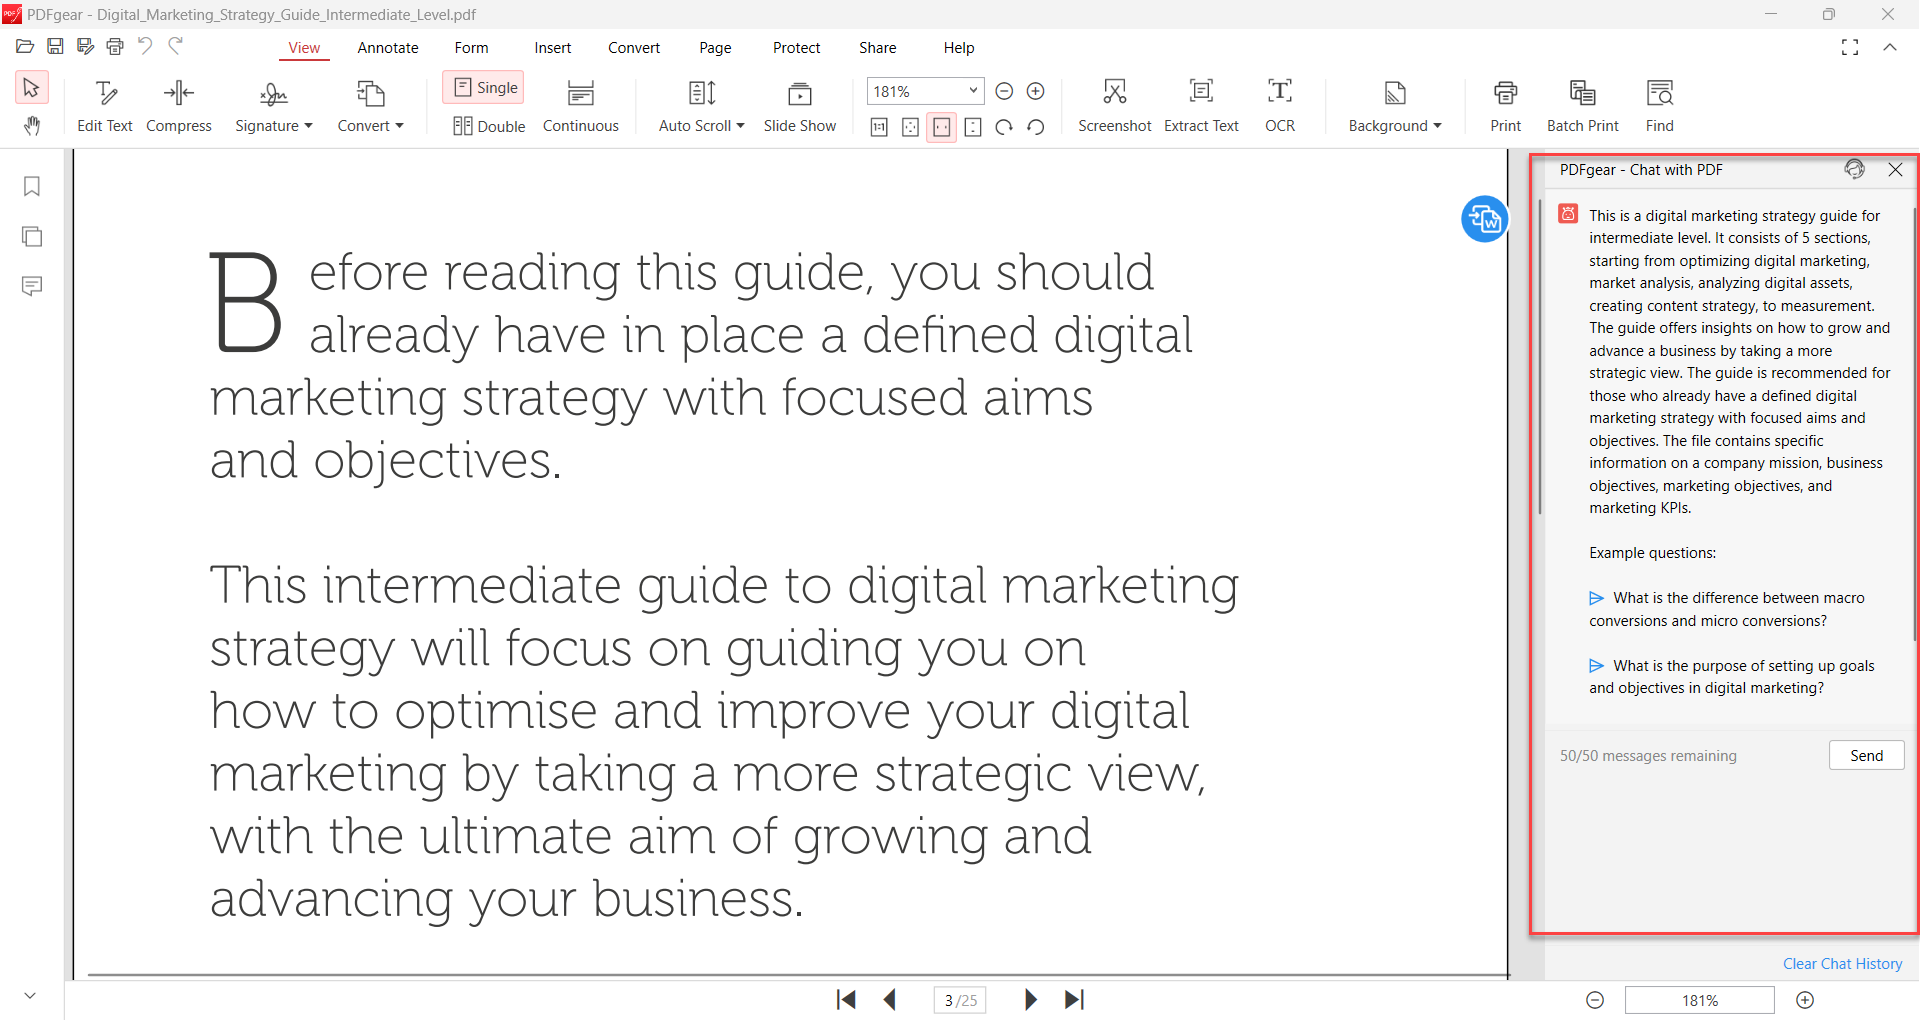This screenshot has height=1020, width=1920.
Task: Open the Auto Scroll dropdown
Action: 739,125
